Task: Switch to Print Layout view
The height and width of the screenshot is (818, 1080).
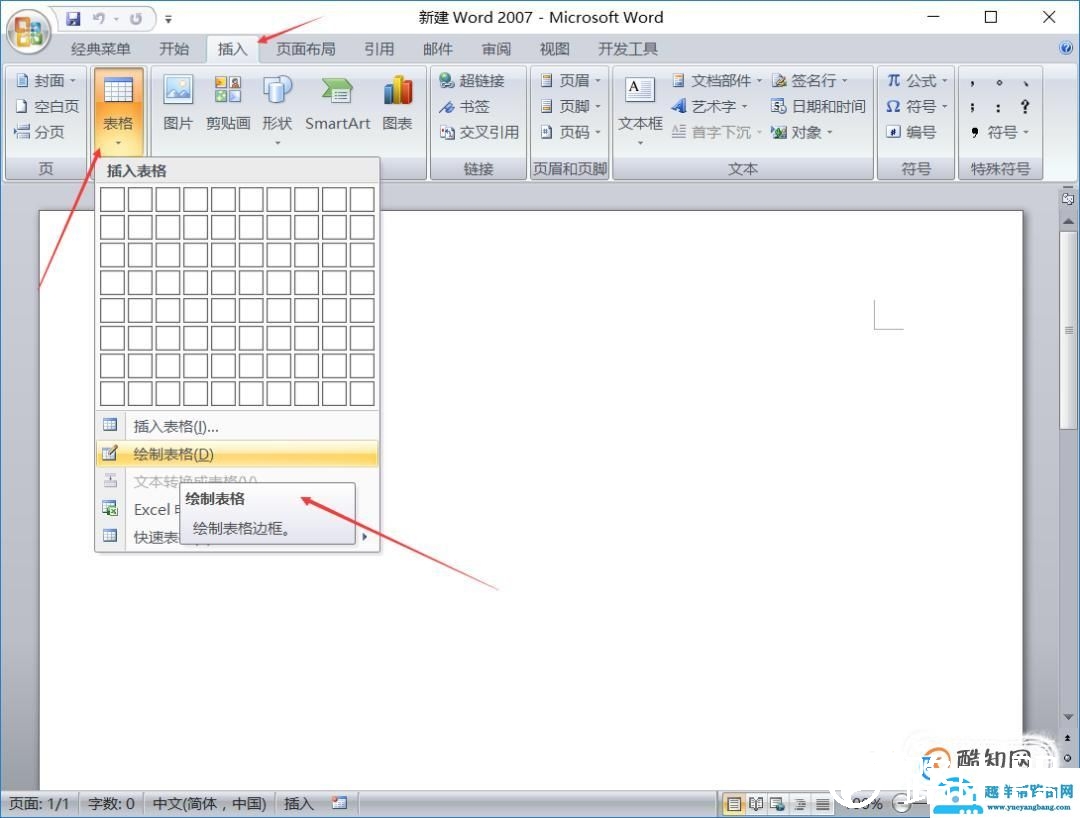Action: (x=734, y=804)
